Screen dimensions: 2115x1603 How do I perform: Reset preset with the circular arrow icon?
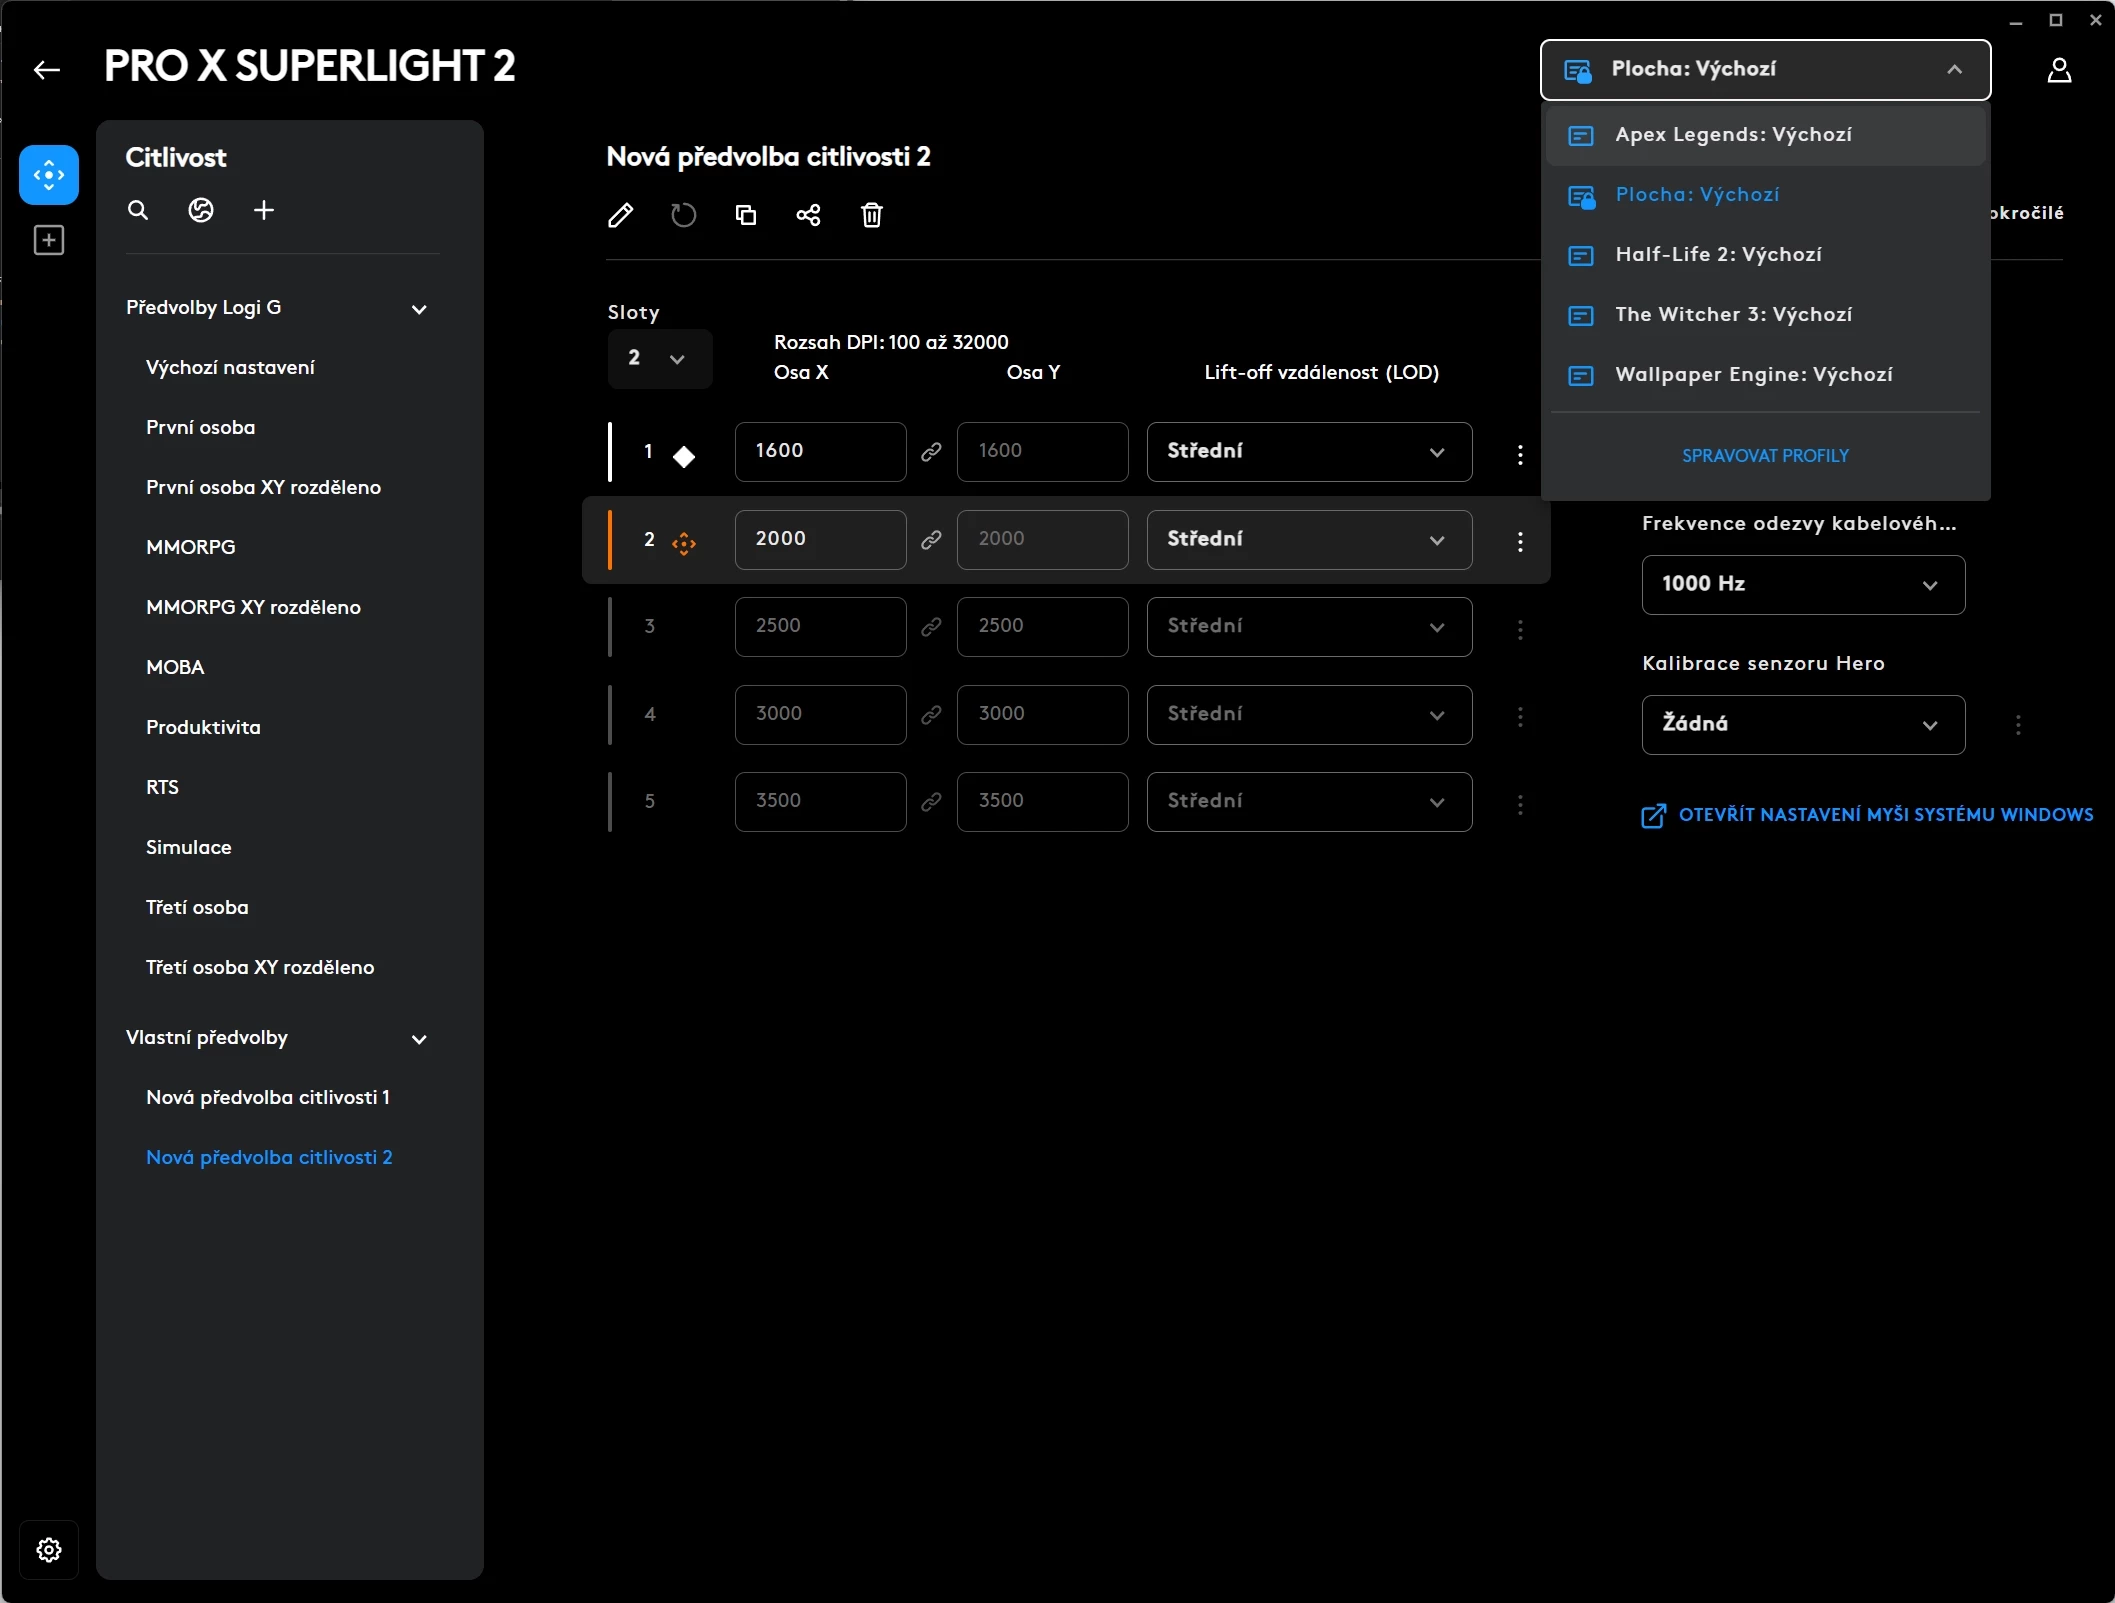(x=684, y=215)
